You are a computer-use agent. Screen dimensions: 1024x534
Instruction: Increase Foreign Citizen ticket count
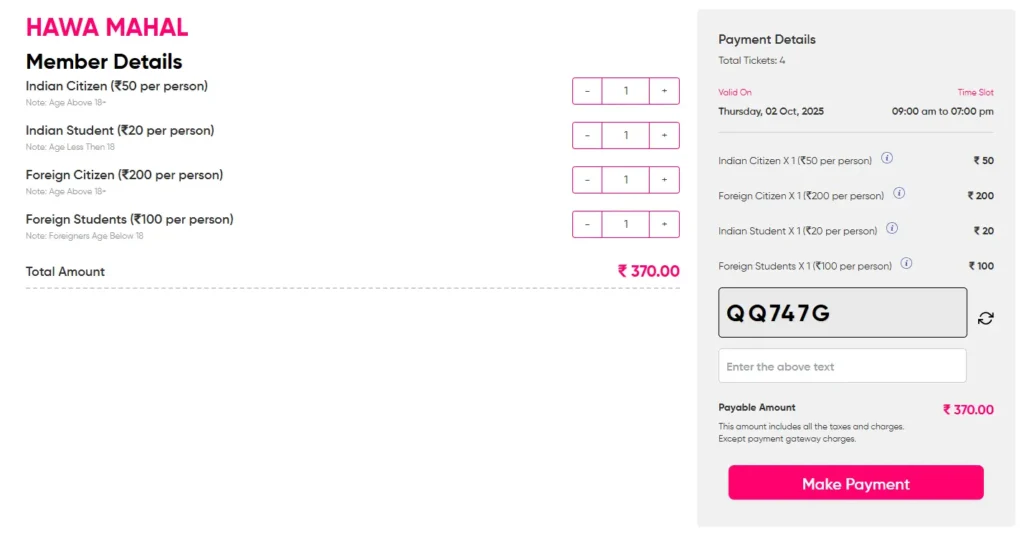click(x=664, y=180)
